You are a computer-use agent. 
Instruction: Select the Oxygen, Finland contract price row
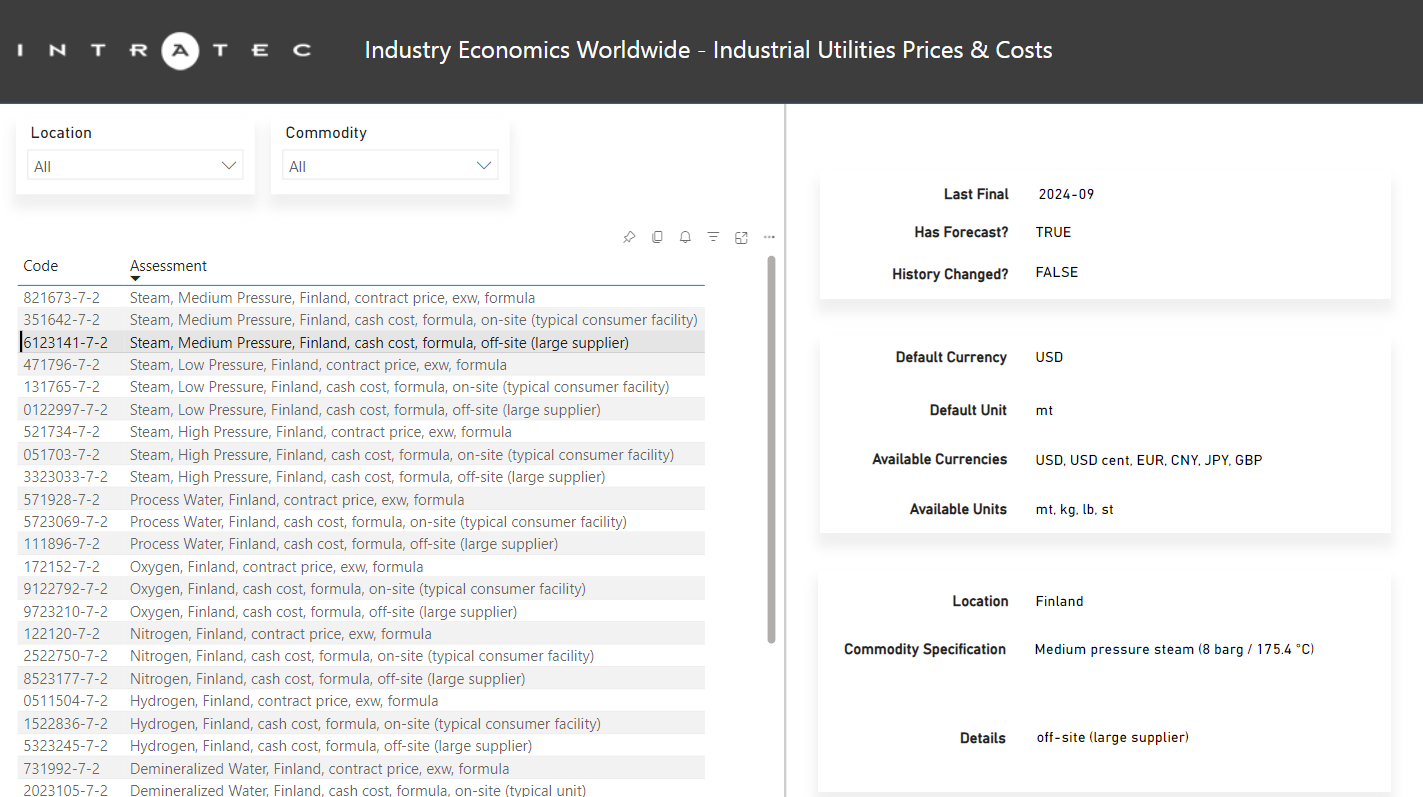276,567
